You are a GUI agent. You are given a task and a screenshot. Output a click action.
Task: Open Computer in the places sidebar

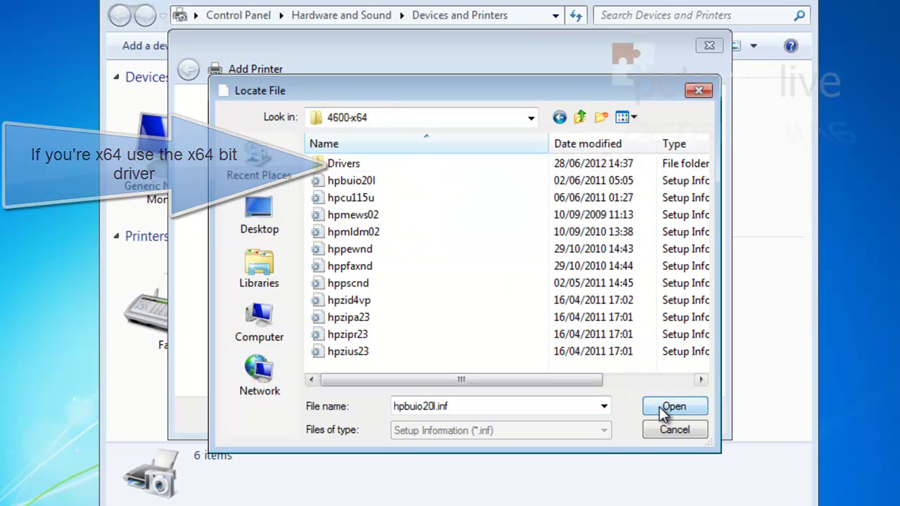pyautogui.click(x=259, y=322)
